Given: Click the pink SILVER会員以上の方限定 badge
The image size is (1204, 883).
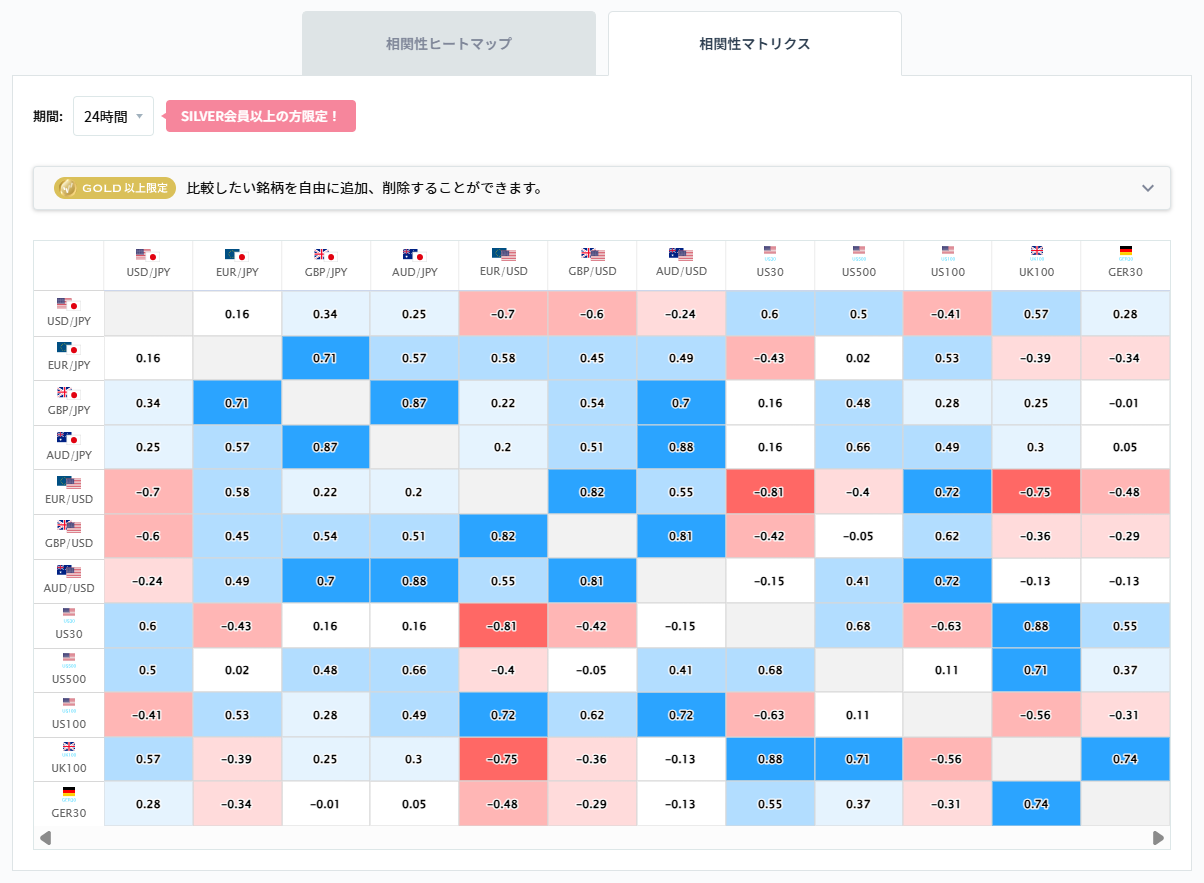Looking at the screenshot, I should (x=260, y=116).
